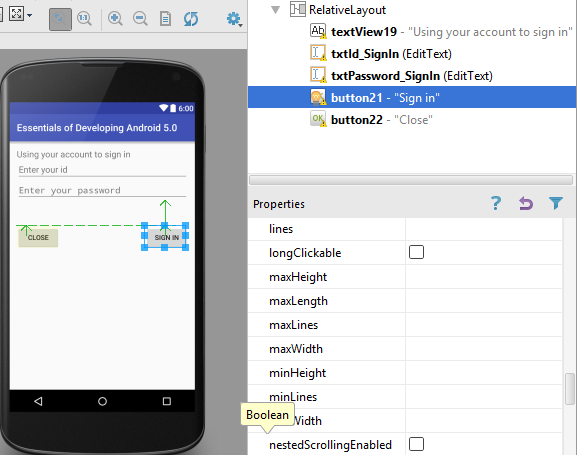577x455 pixels.
Task: Select the nestedScrollingEnabled property name
Action: pyautogui.click(x=330, y=445)
